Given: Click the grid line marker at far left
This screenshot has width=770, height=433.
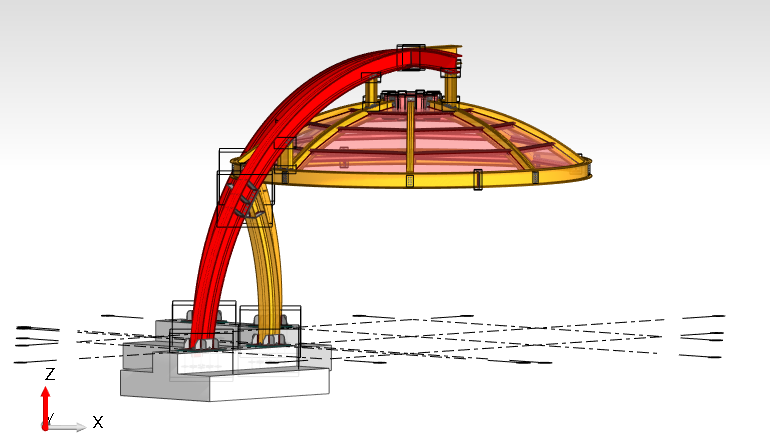Looking at the screenshot, I should pyautogui.click(x=37, y=327).
